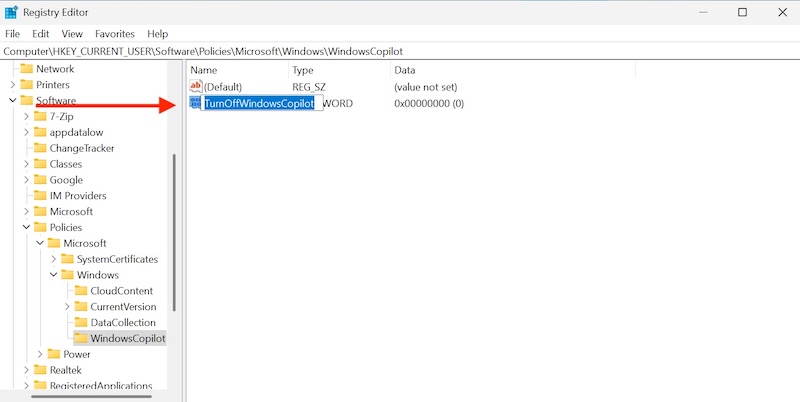
Task: Expand the CurrentVersion key
Action: (x=67, y=307)
